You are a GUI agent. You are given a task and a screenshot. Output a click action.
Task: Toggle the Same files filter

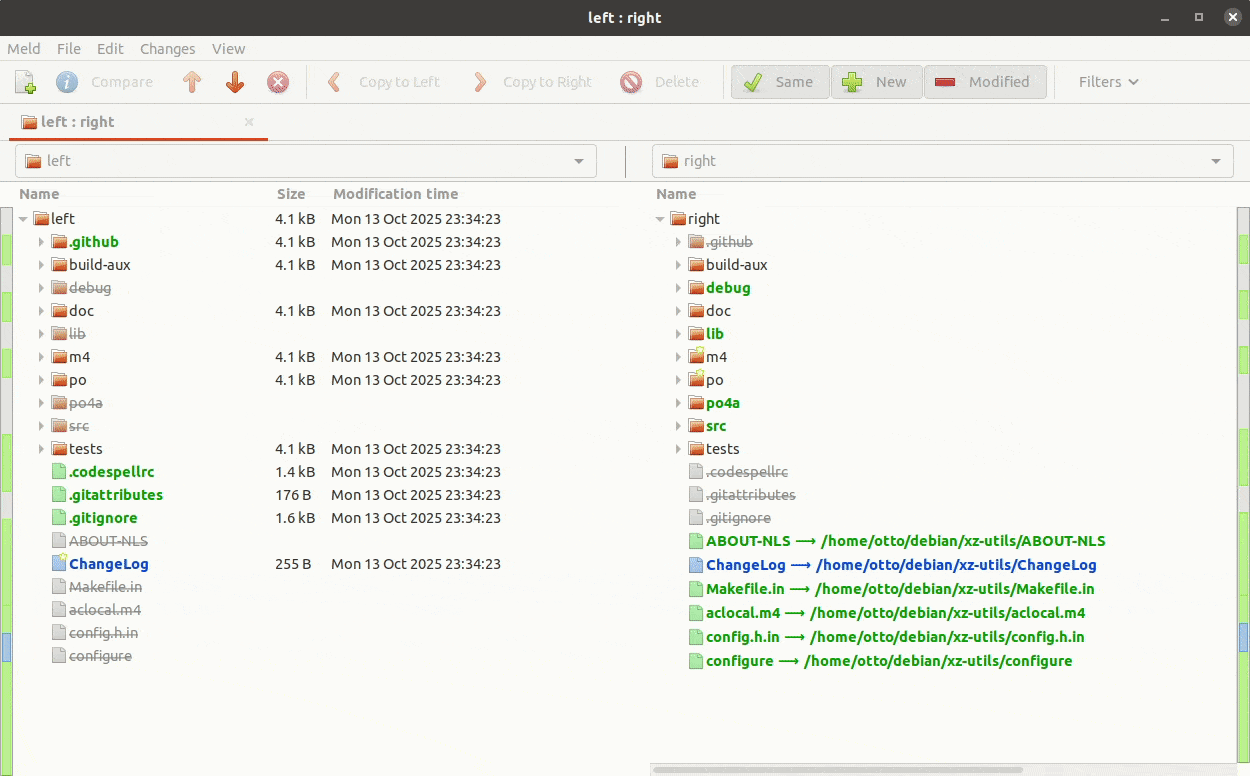tap(780, 82)
